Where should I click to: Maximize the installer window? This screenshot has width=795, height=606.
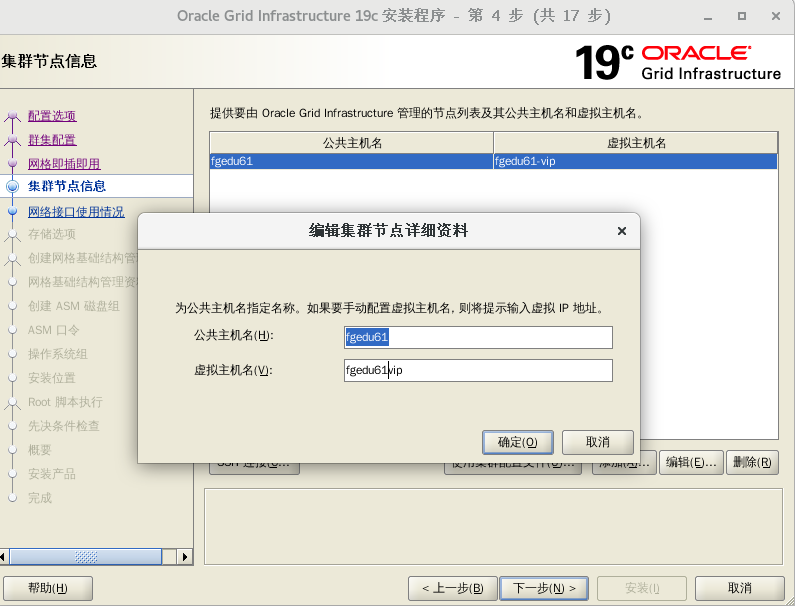pos(742,16)
